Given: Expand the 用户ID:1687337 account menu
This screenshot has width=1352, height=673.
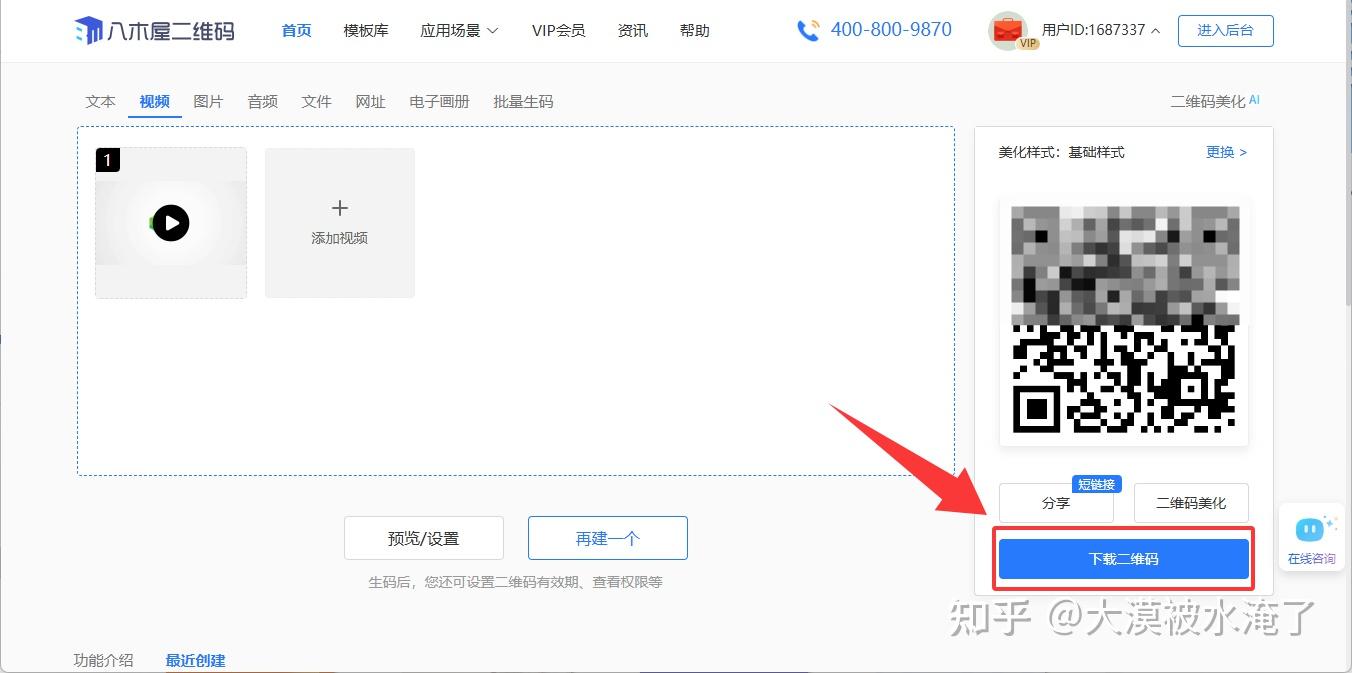Looking at the screenshot, I should click(x=1100, y=31).
